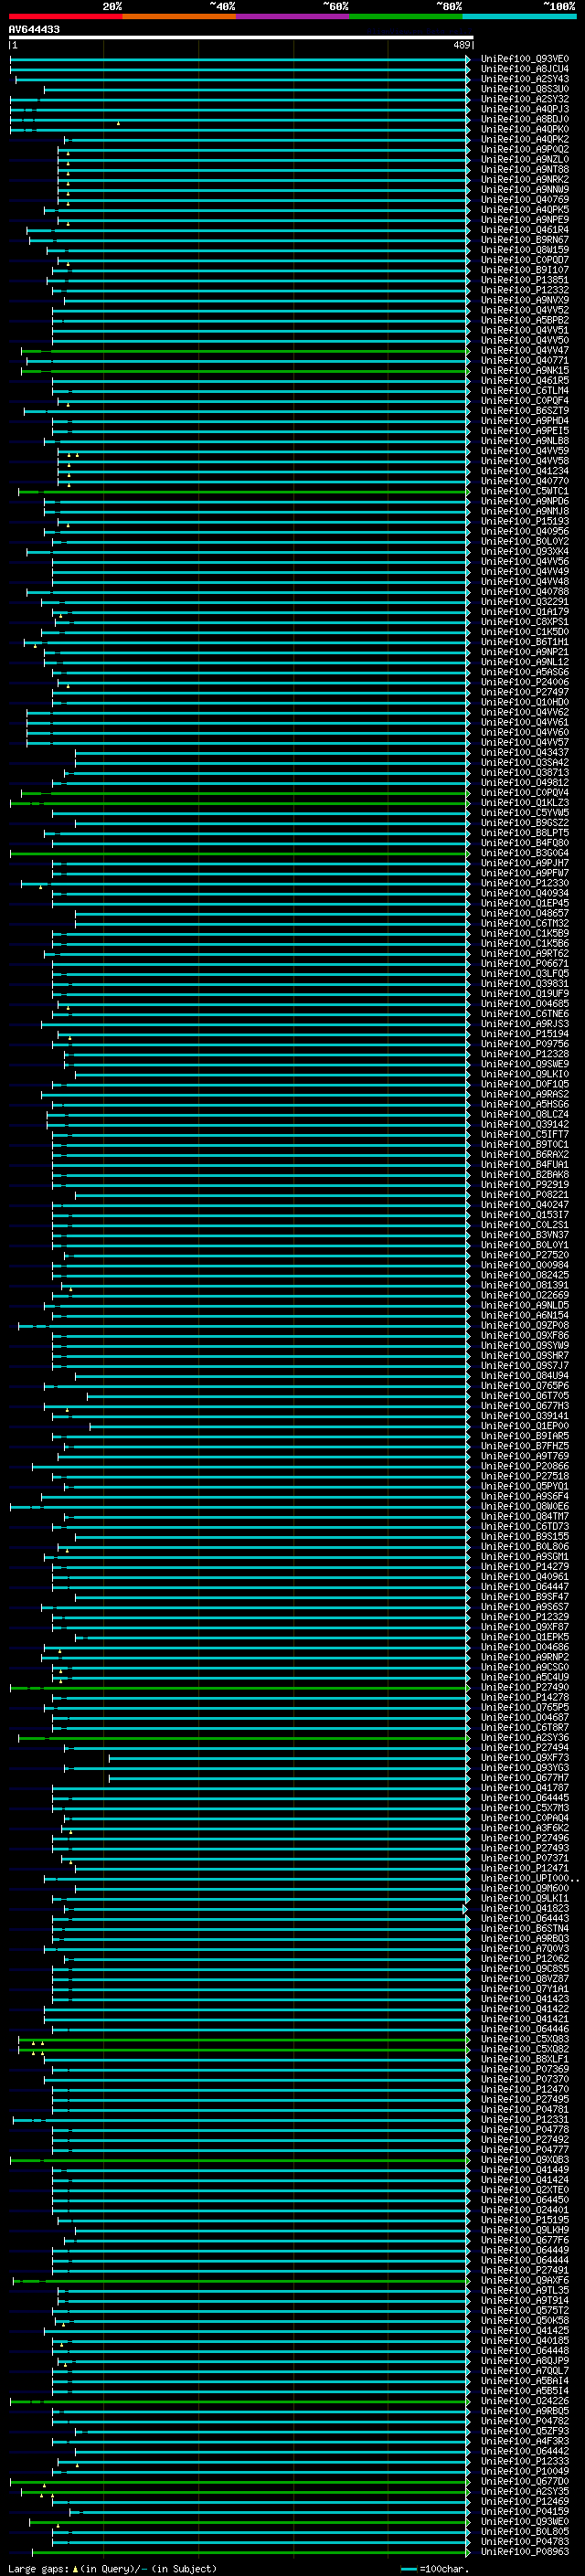Select label UniRef100_Q4VV47

[x=525, y=351]
